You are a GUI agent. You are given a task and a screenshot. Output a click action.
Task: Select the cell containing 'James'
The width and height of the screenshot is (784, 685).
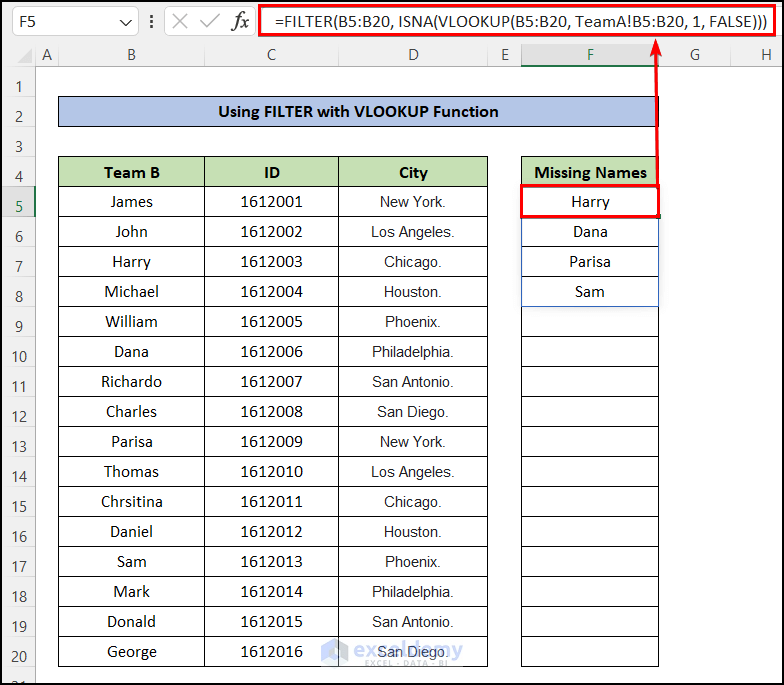click(x=132, y=202)
